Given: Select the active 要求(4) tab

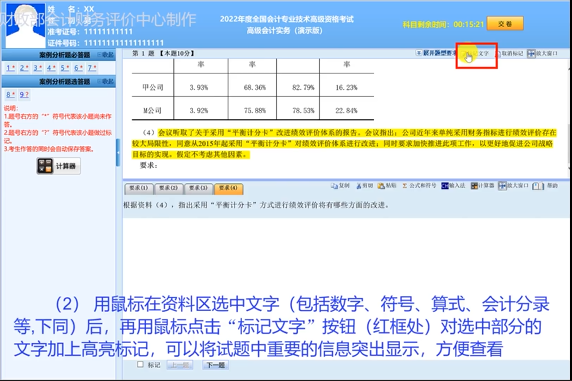Looking at the screenshot, I should 229,188.
